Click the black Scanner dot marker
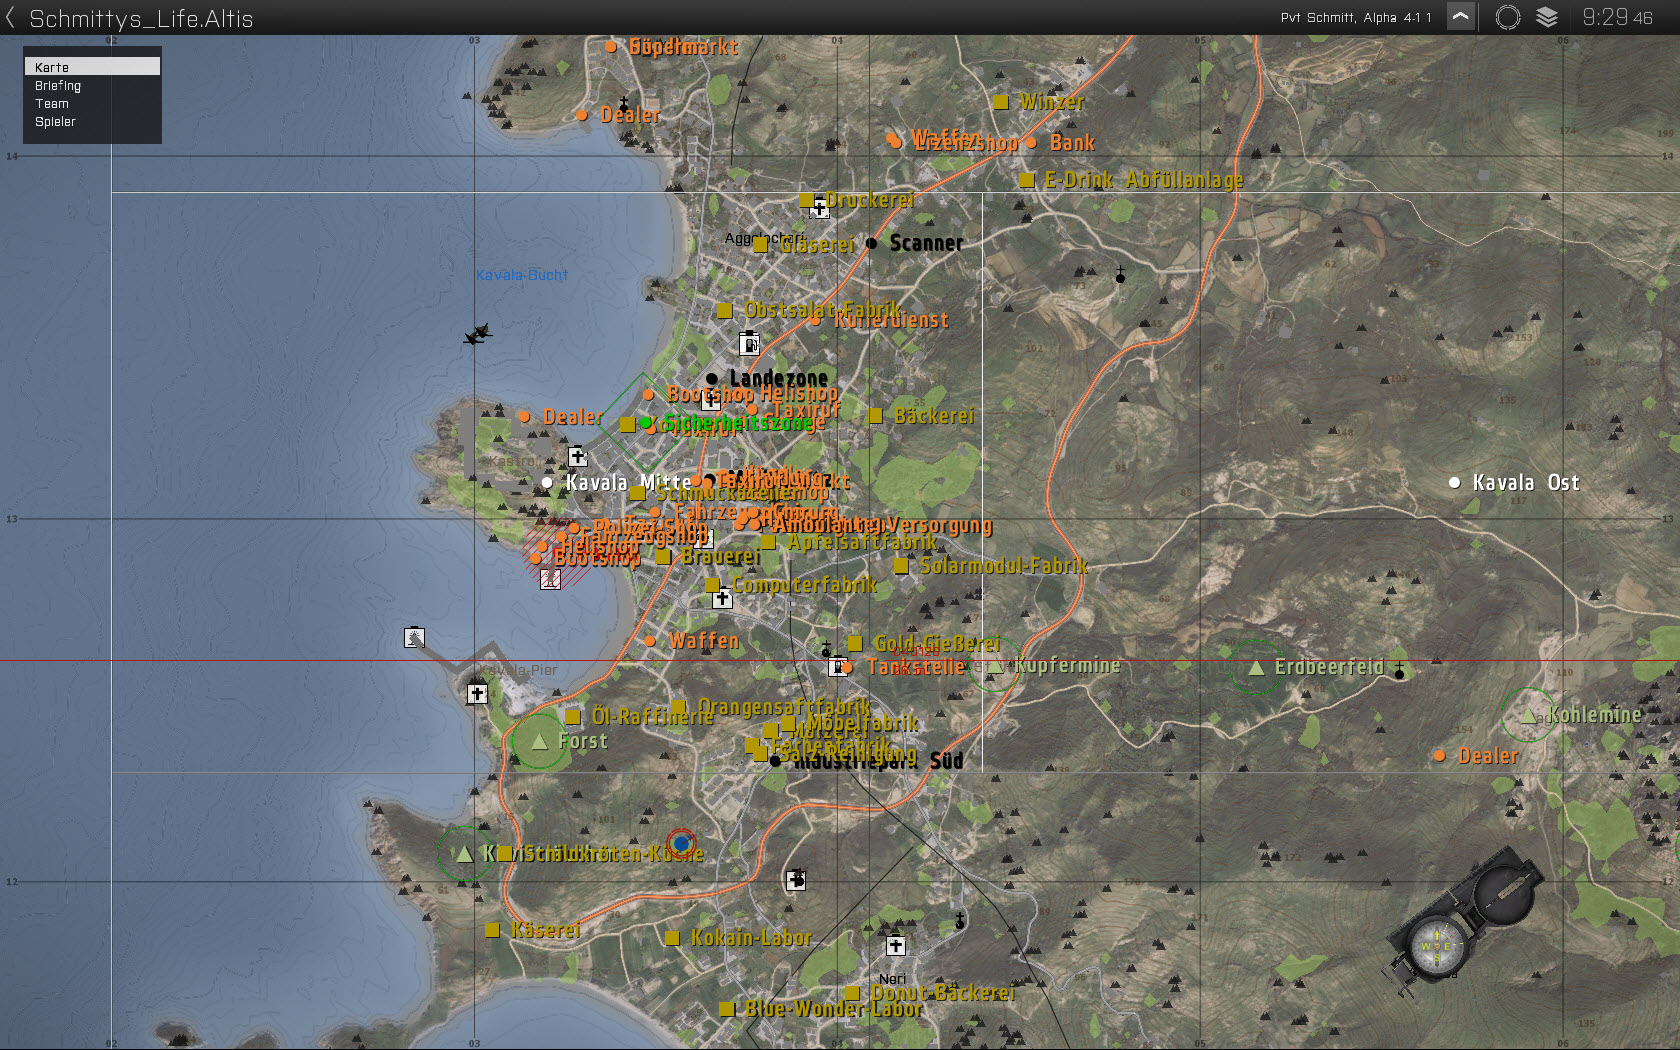 click(871, 243)
